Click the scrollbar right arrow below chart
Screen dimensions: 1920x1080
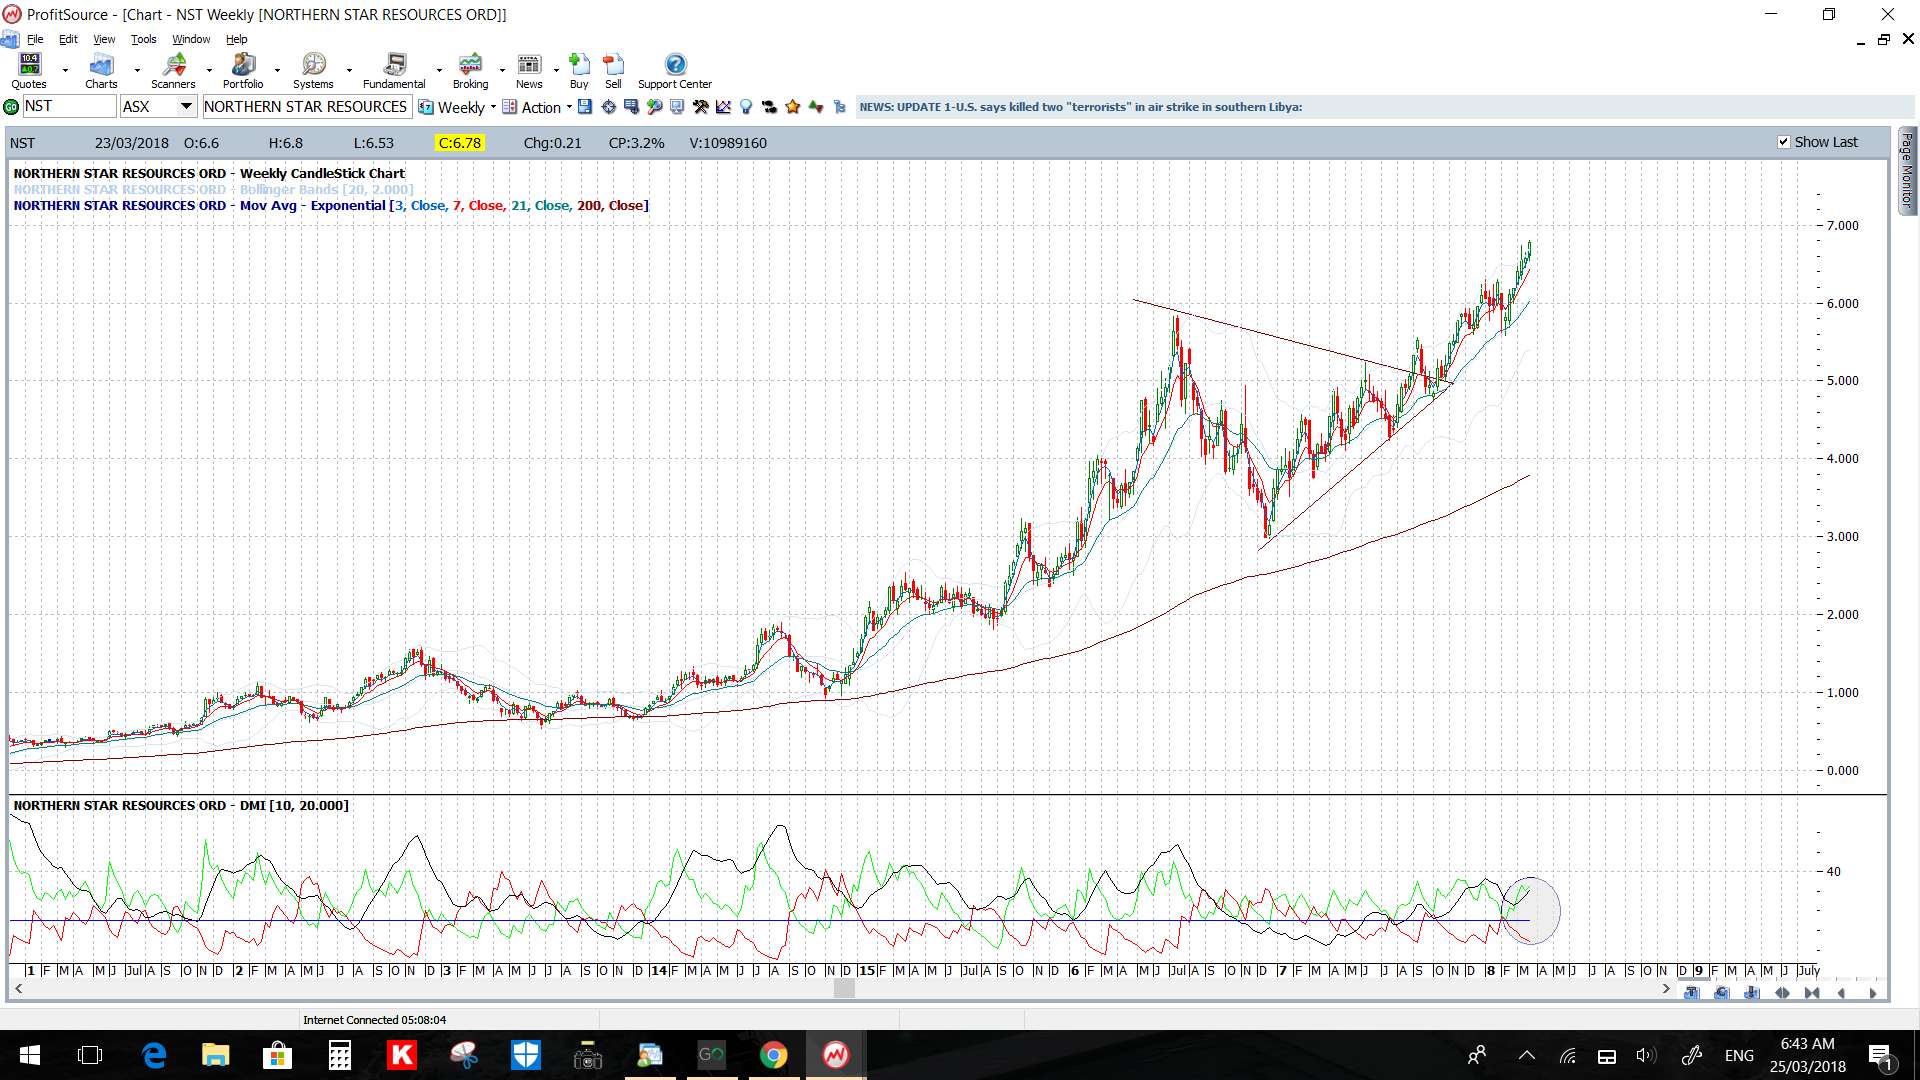[1666, 988]
